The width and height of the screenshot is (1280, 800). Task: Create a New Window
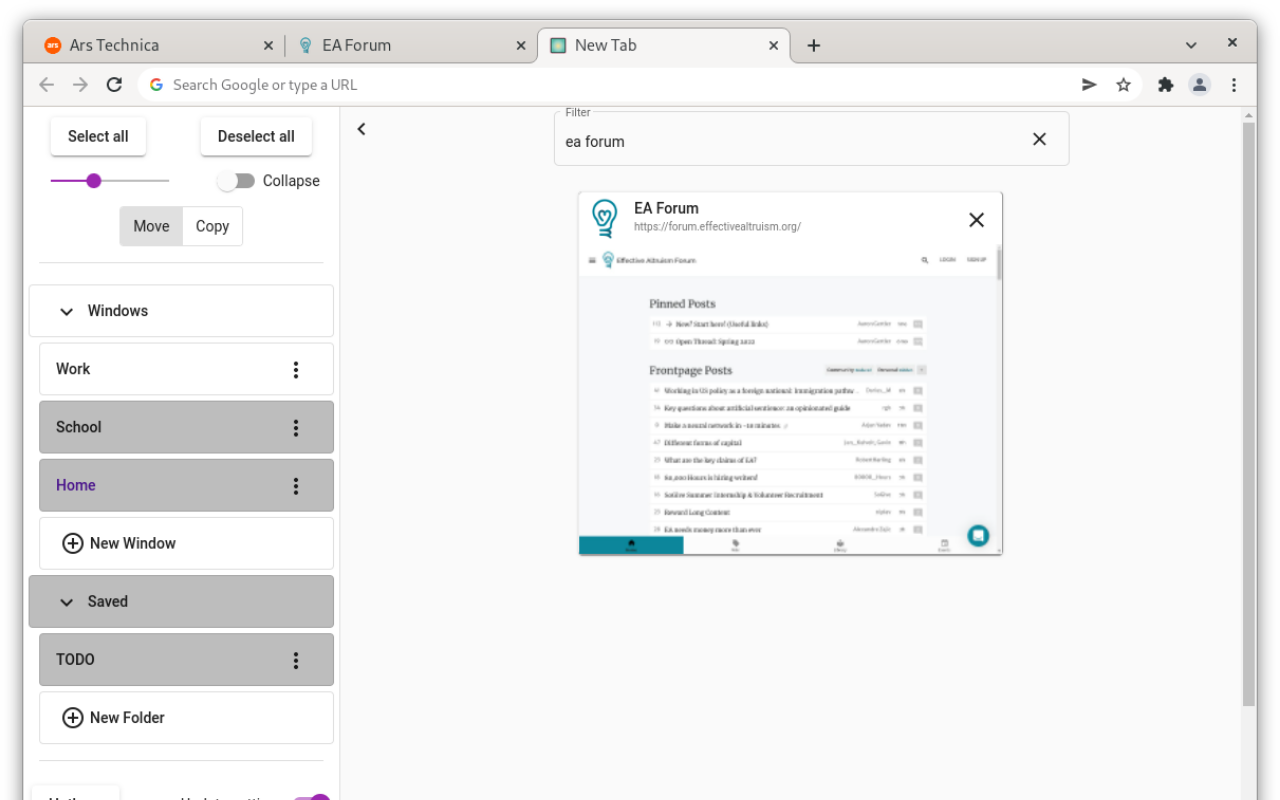(186, 544)
